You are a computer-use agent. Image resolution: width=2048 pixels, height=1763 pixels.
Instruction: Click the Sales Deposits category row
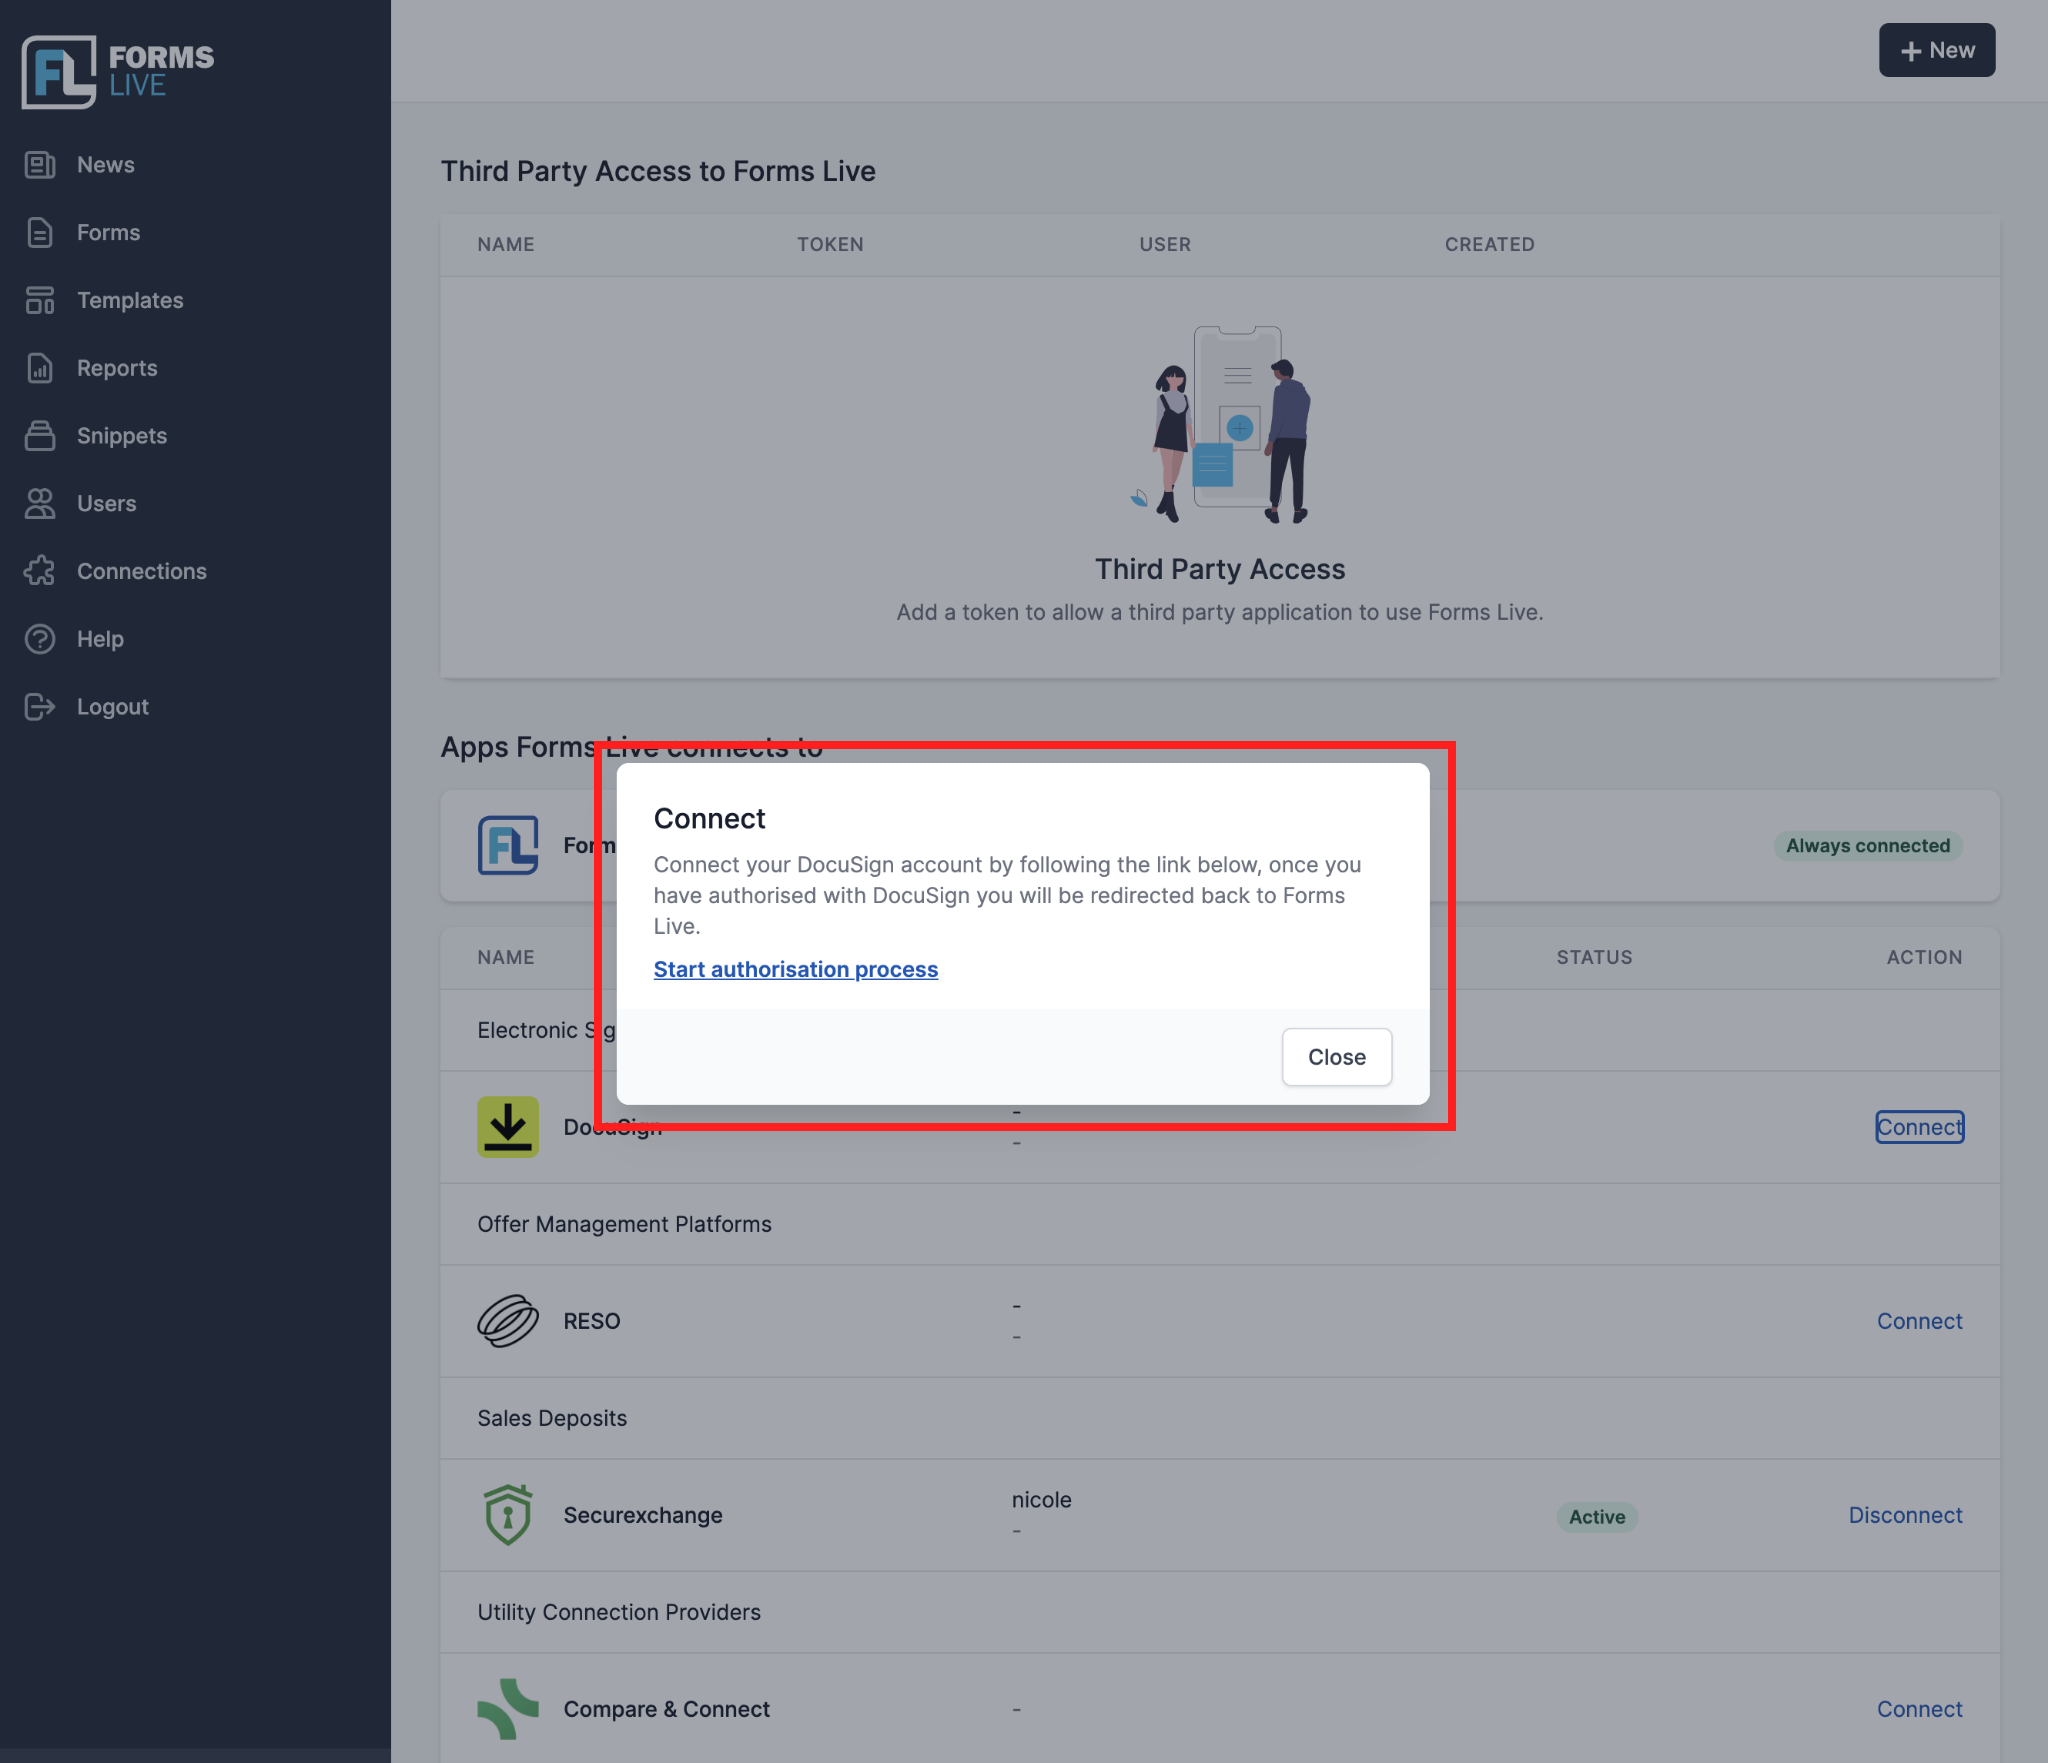[x=1220, y=1419]
